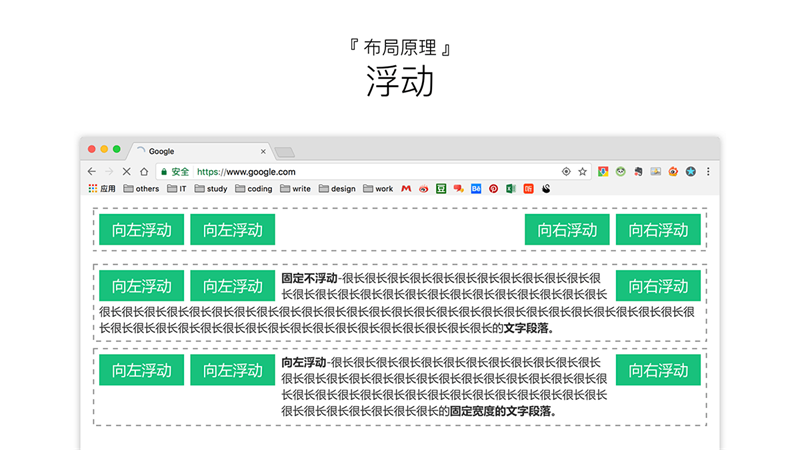Open the Behance bookmark icon
Image resolution: width=800 pixels, height=450 pixels.
476,189
